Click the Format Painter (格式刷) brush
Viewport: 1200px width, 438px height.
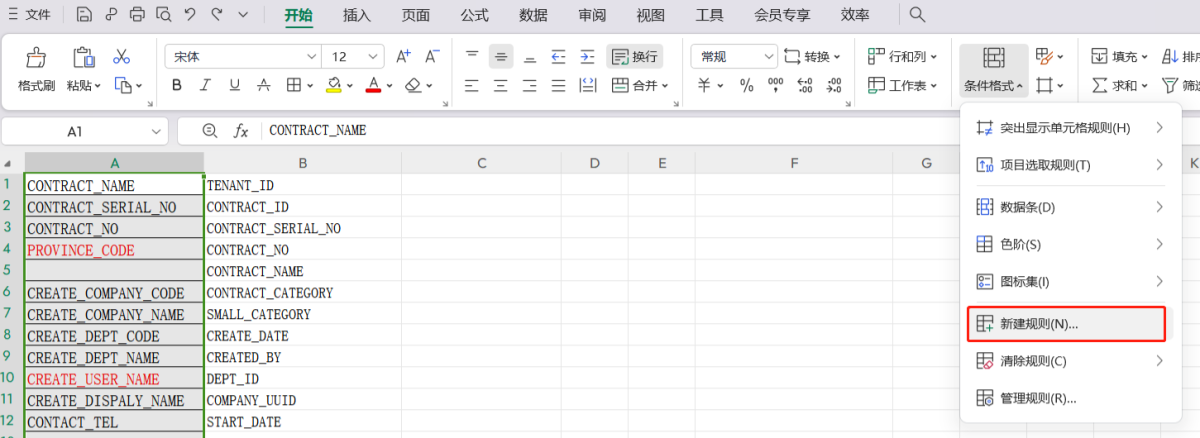tap(35, 57)
